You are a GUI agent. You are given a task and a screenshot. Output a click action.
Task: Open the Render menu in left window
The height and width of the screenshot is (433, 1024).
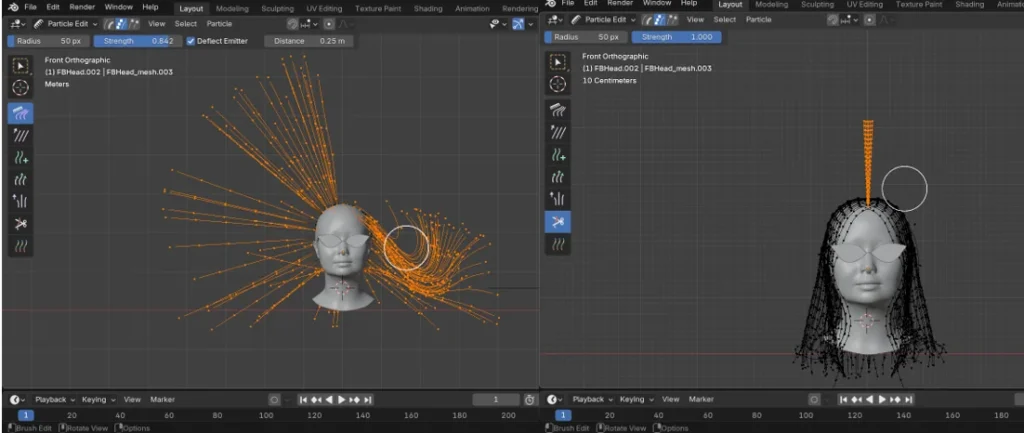(82, 7)
